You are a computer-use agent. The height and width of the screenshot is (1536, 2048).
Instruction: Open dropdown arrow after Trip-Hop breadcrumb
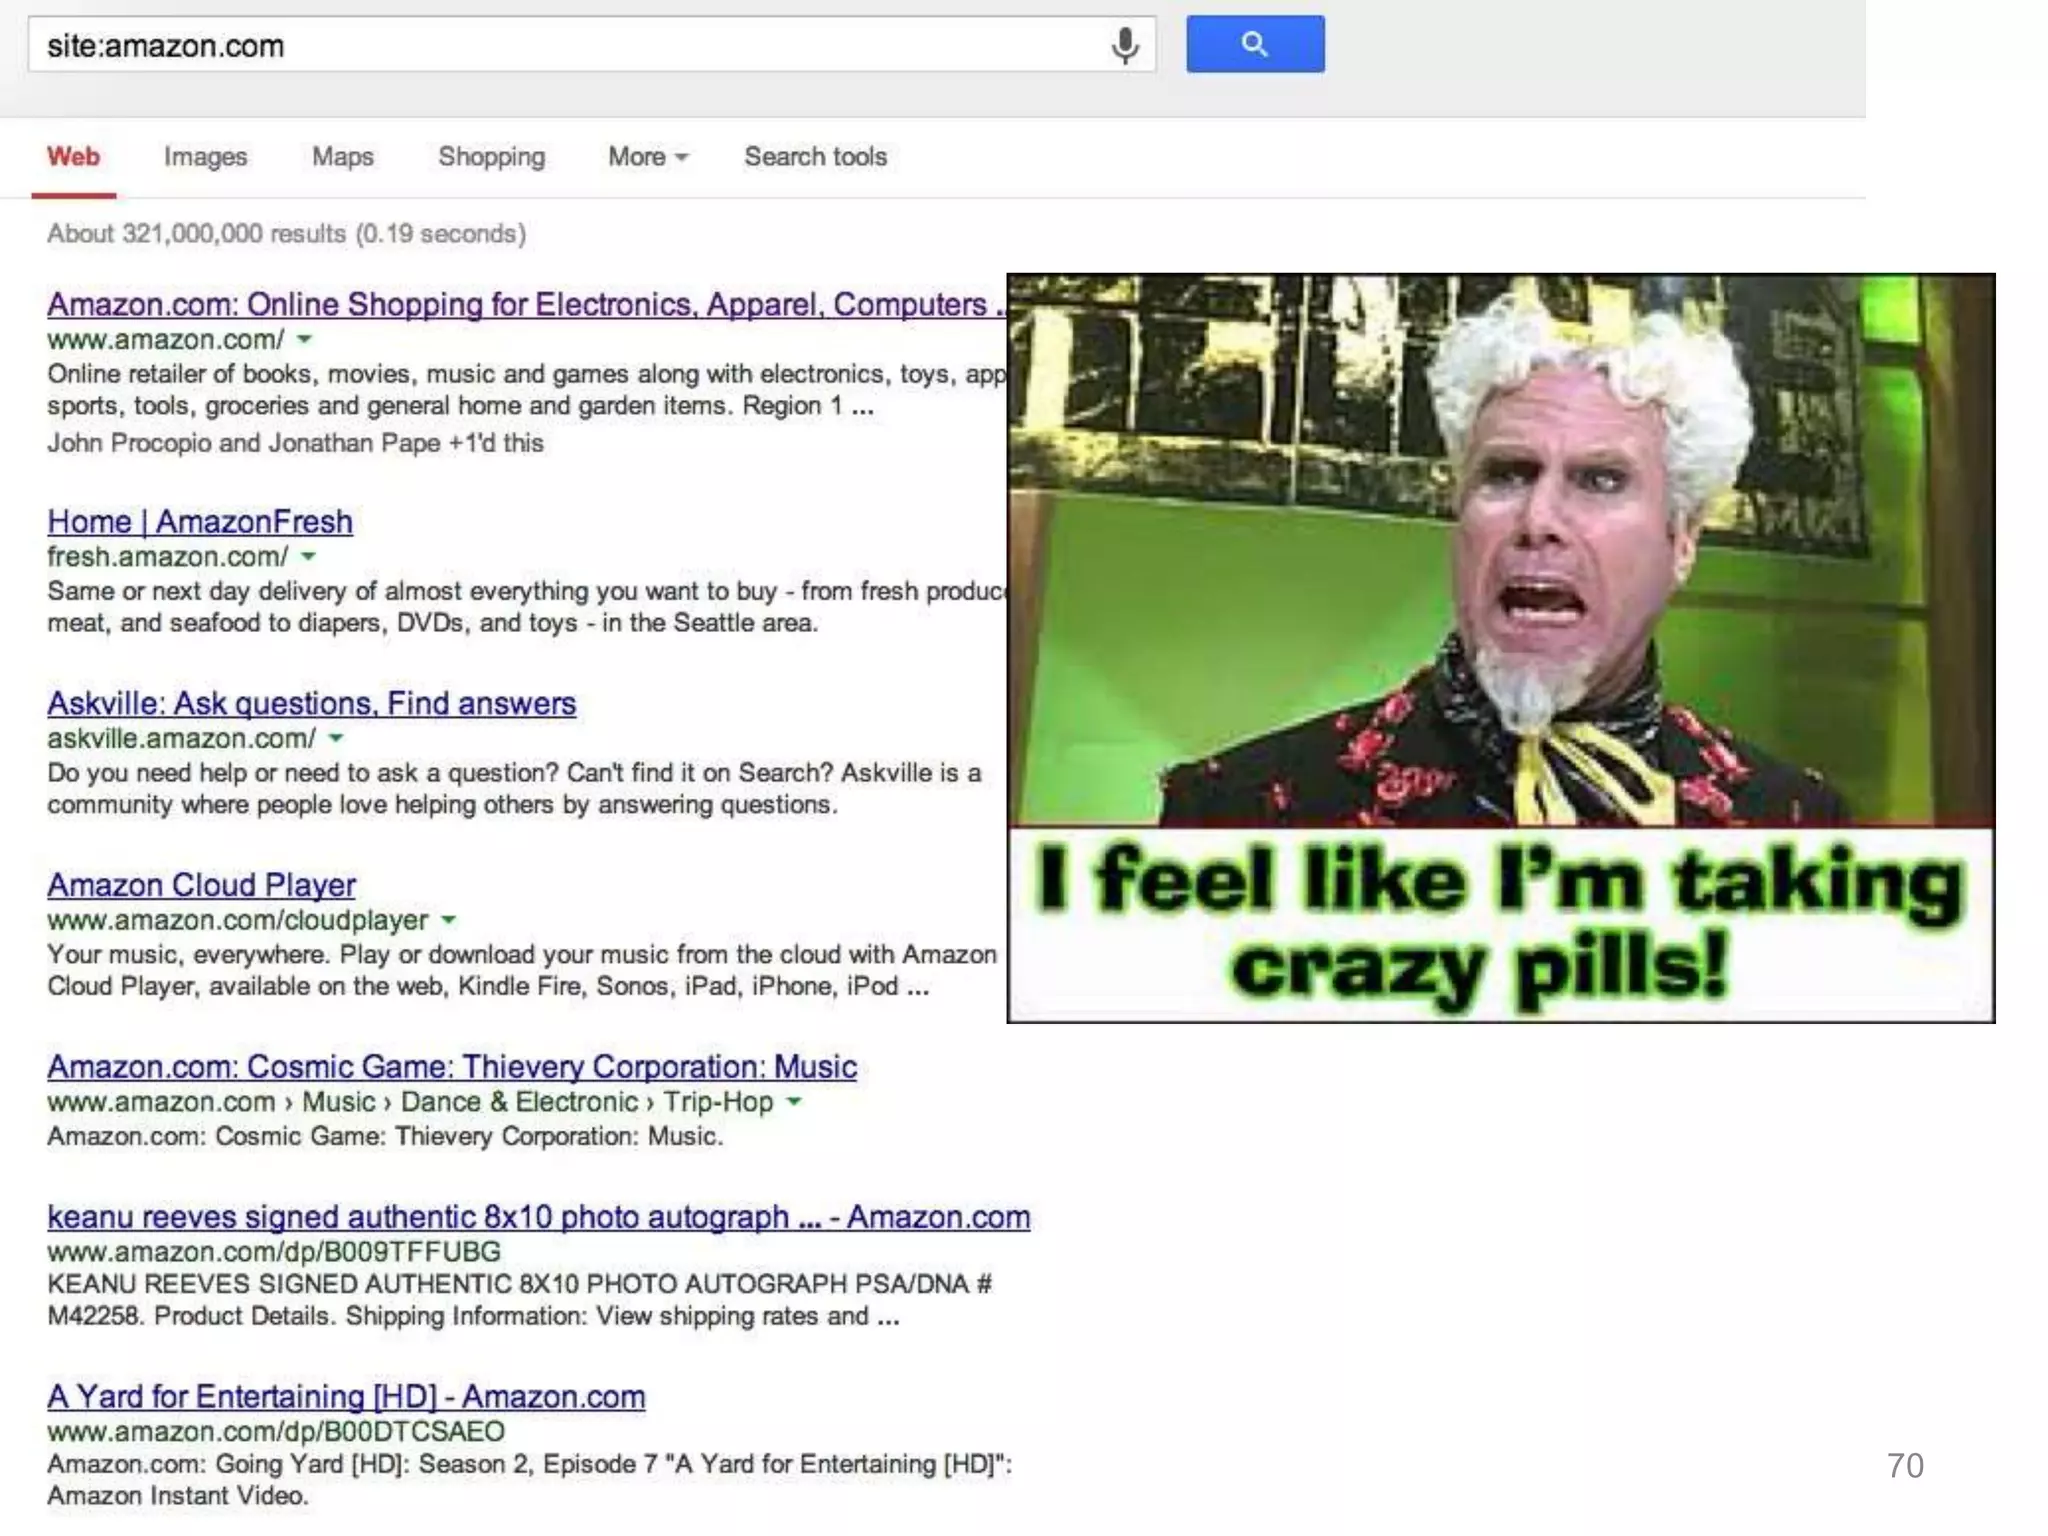[794, 1102]
